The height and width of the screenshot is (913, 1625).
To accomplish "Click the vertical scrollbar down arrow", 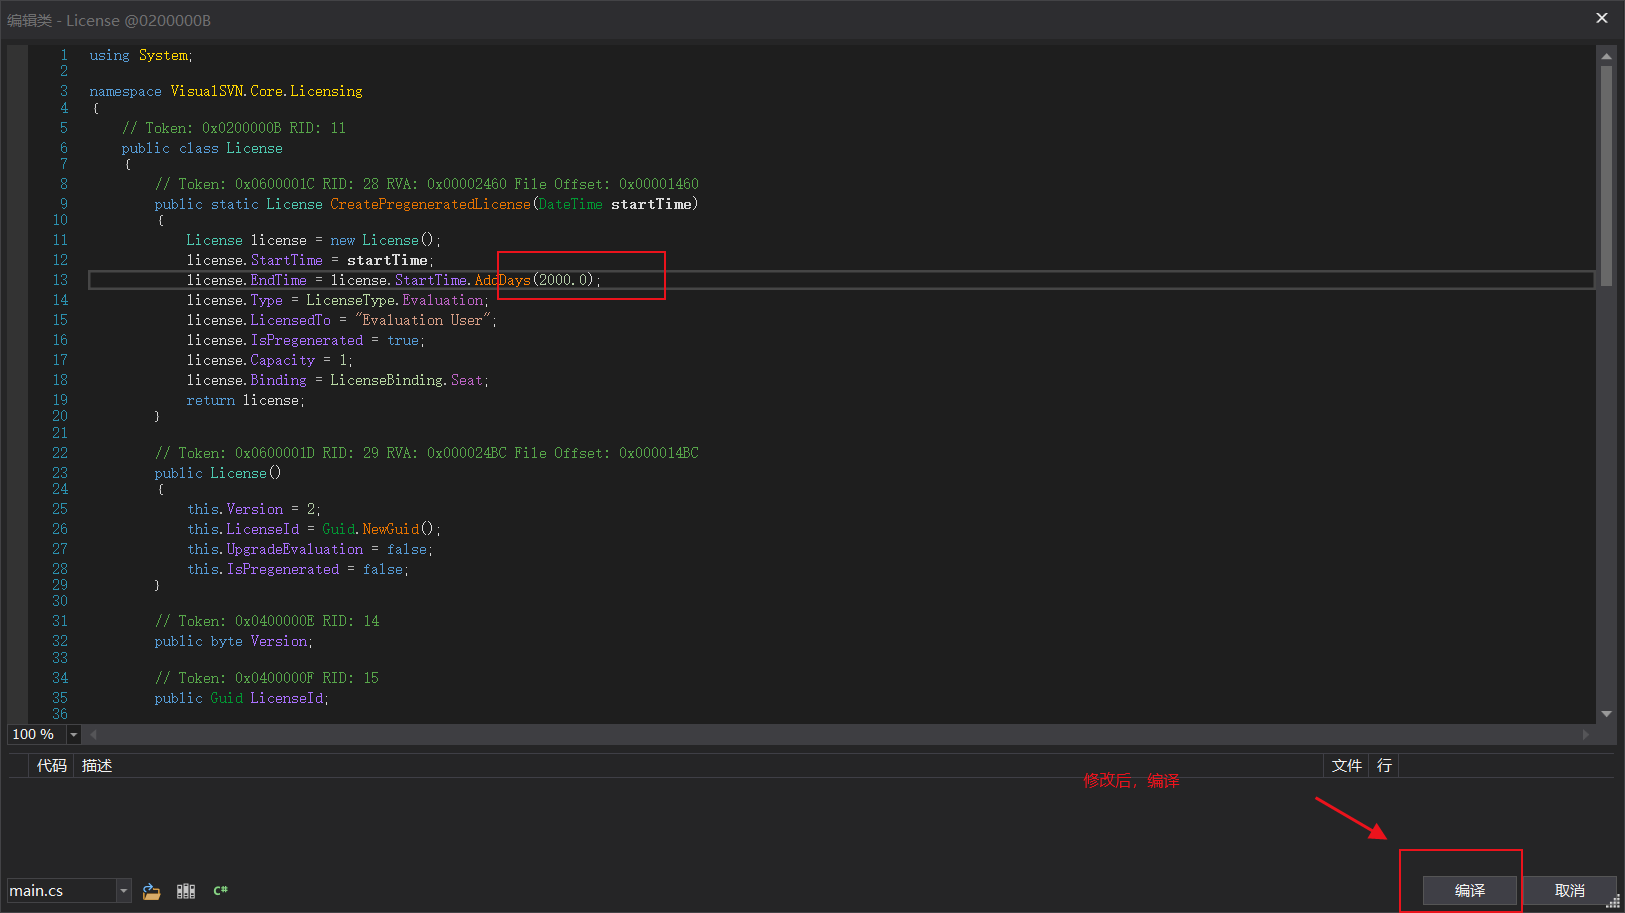I will pos(1606,714).
